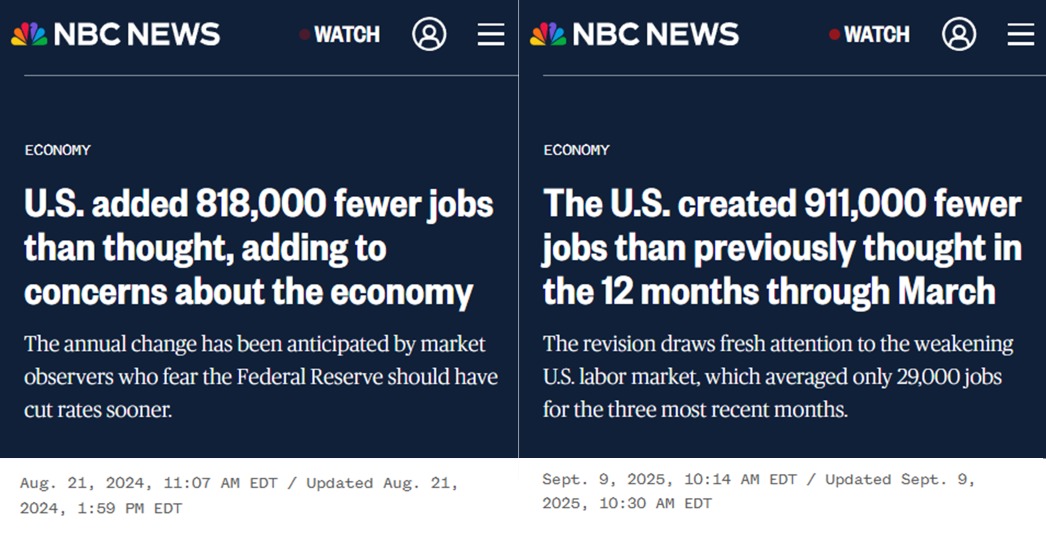1046x543 pixels.
Task: Open the "U.S. added 818,000 fewer jobs" headline
Action: [x=258, y=248]
